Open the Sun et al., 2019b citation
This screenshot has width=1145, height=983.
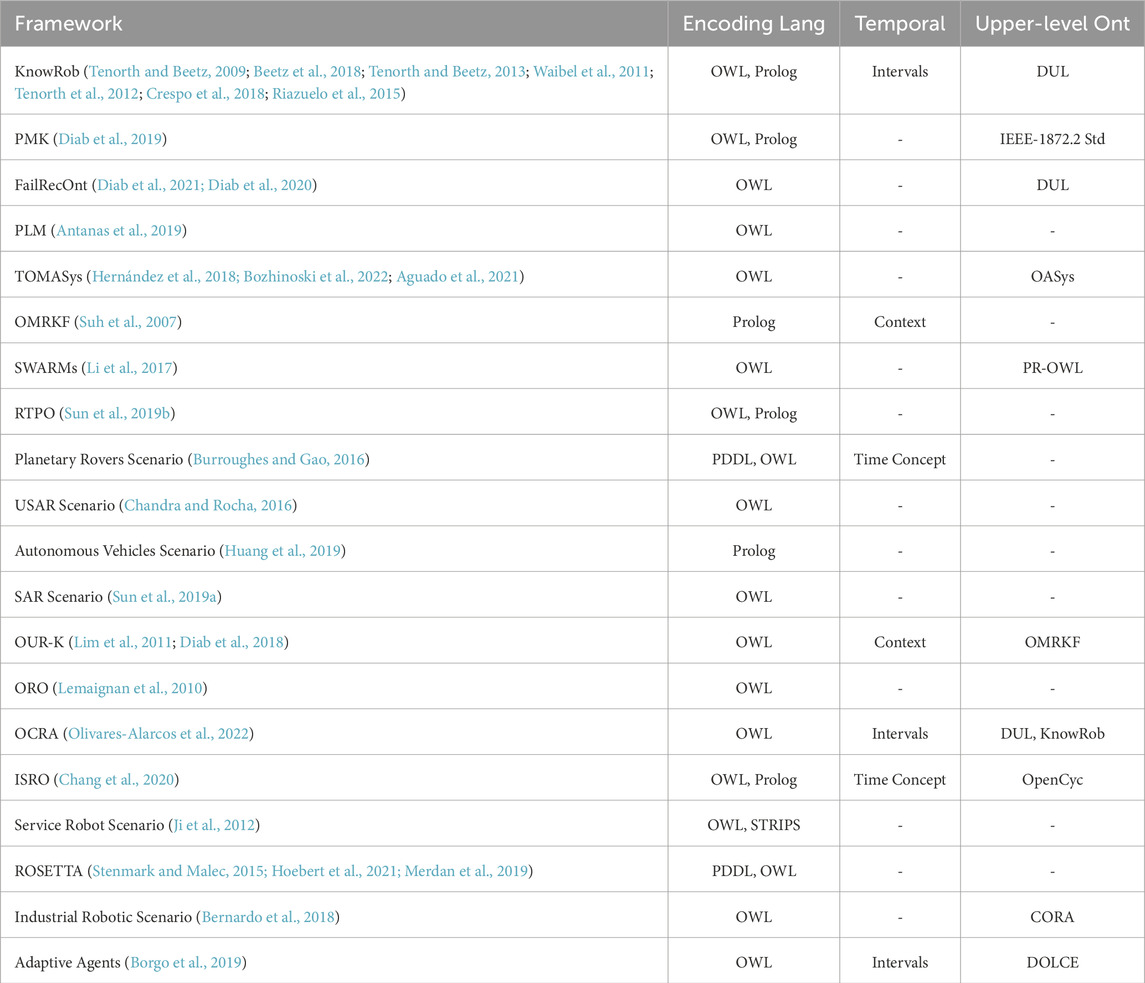pos(118,413)
